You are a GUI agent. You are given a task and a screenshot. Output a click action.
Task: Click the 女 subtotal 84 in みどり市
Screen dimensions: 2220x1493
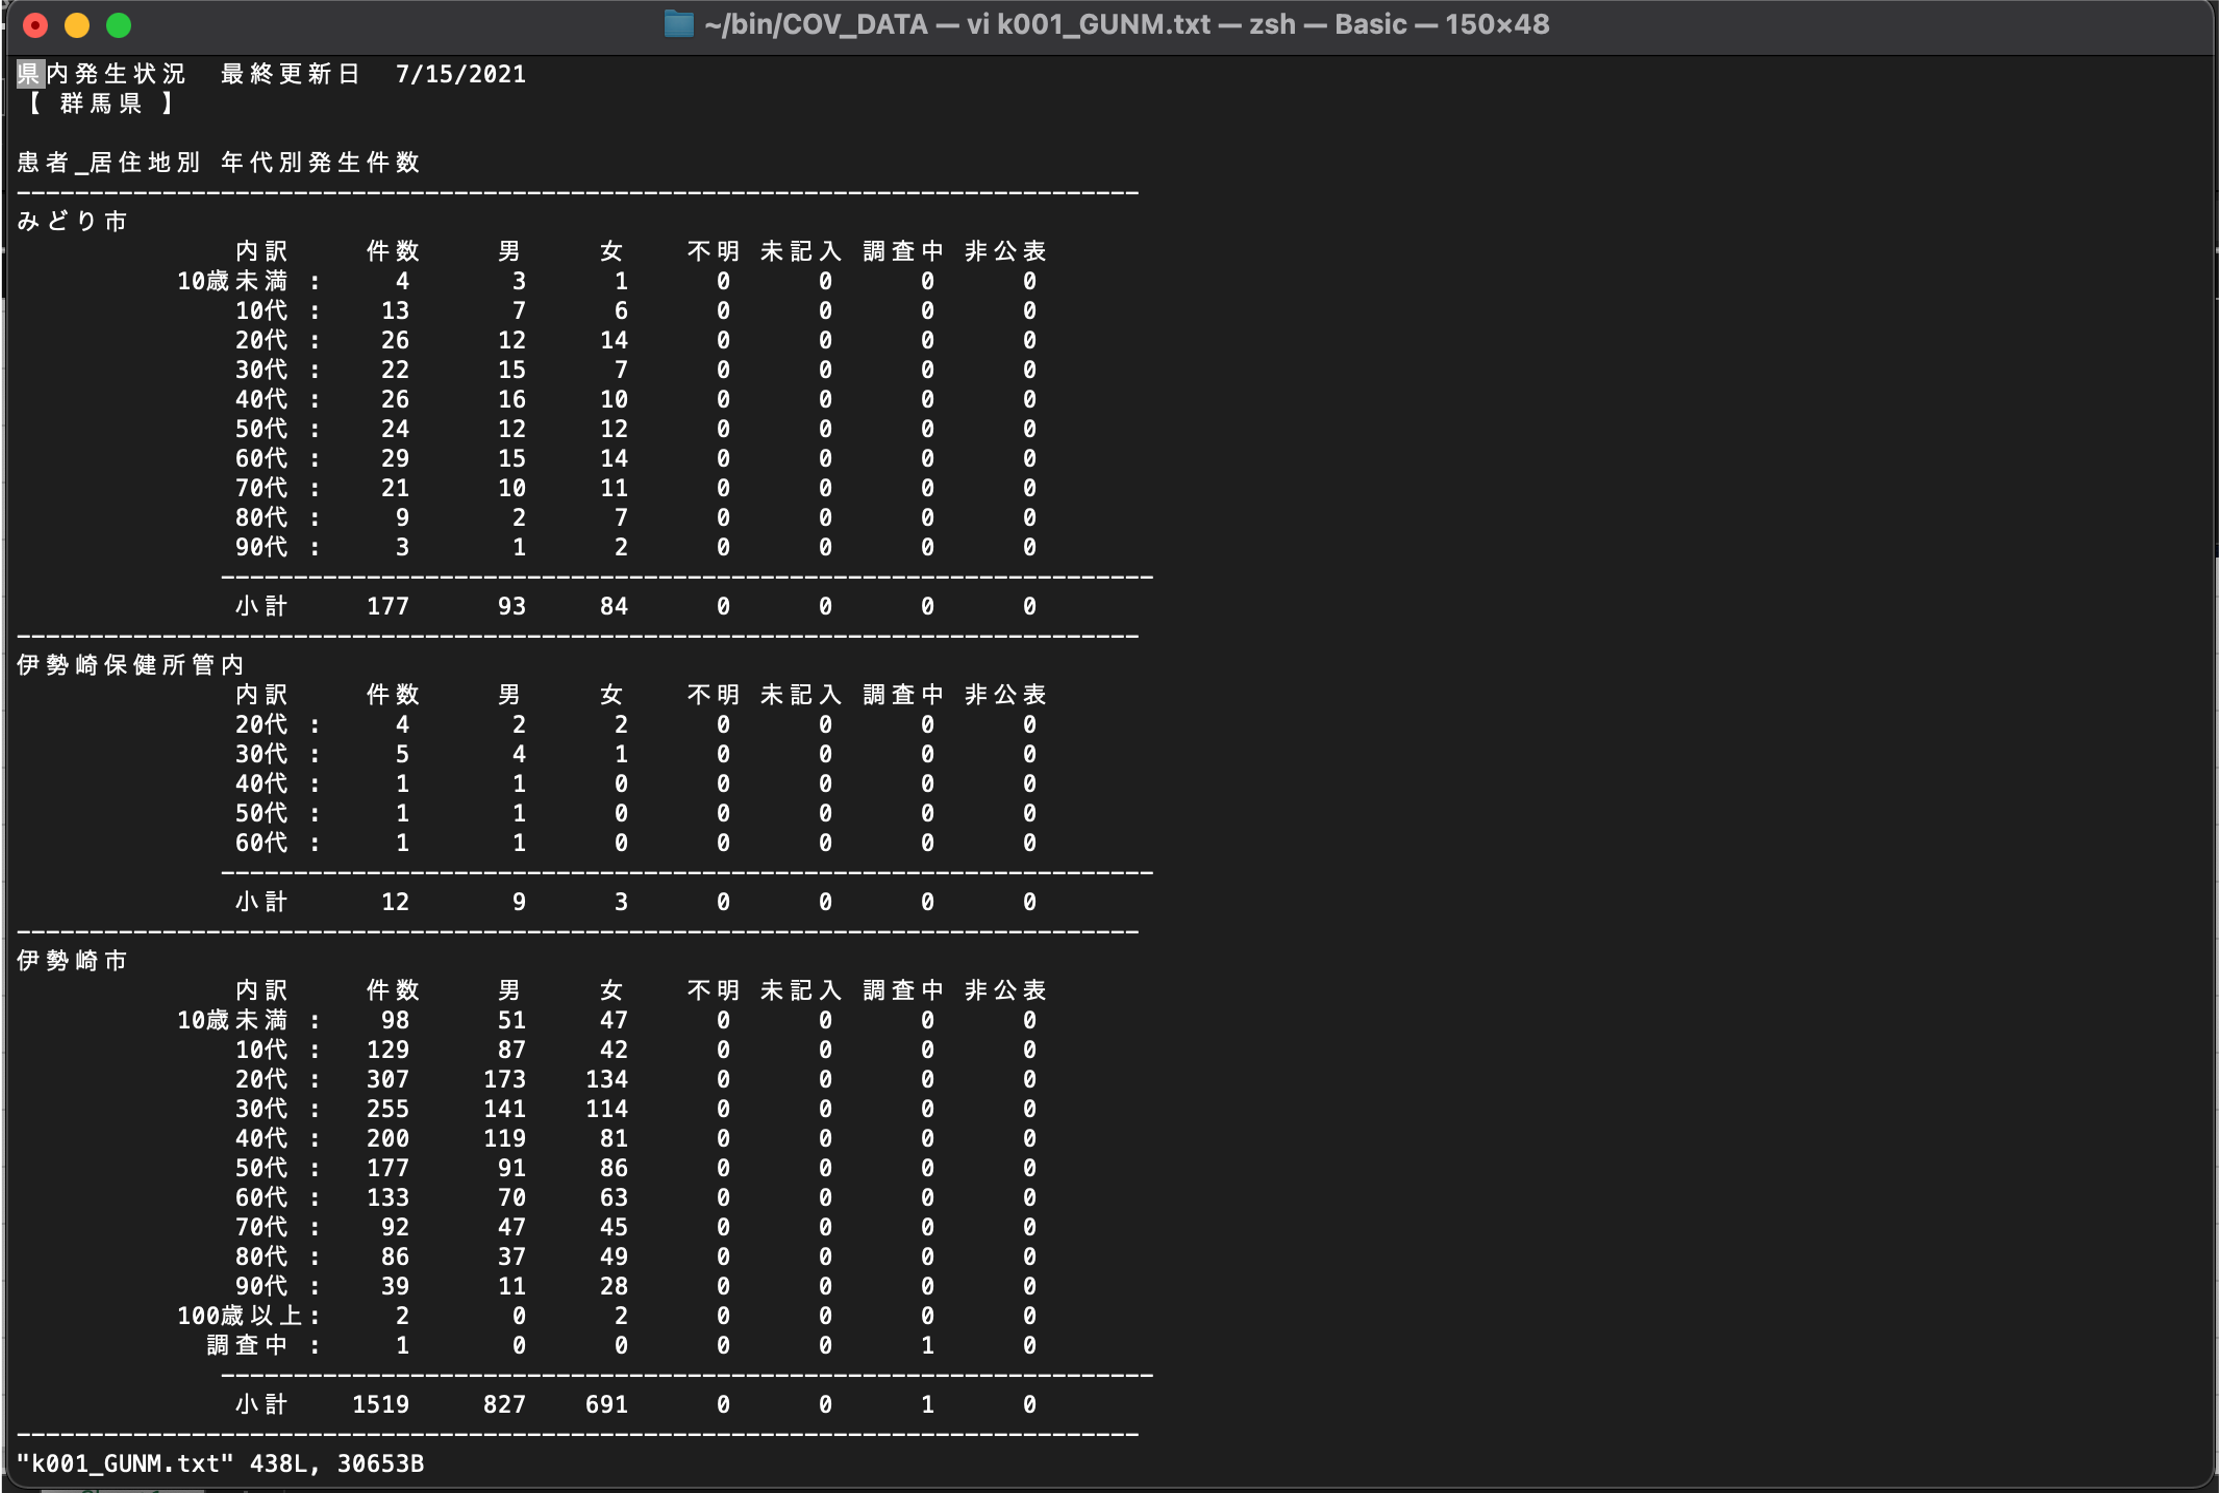click(614, 606)
